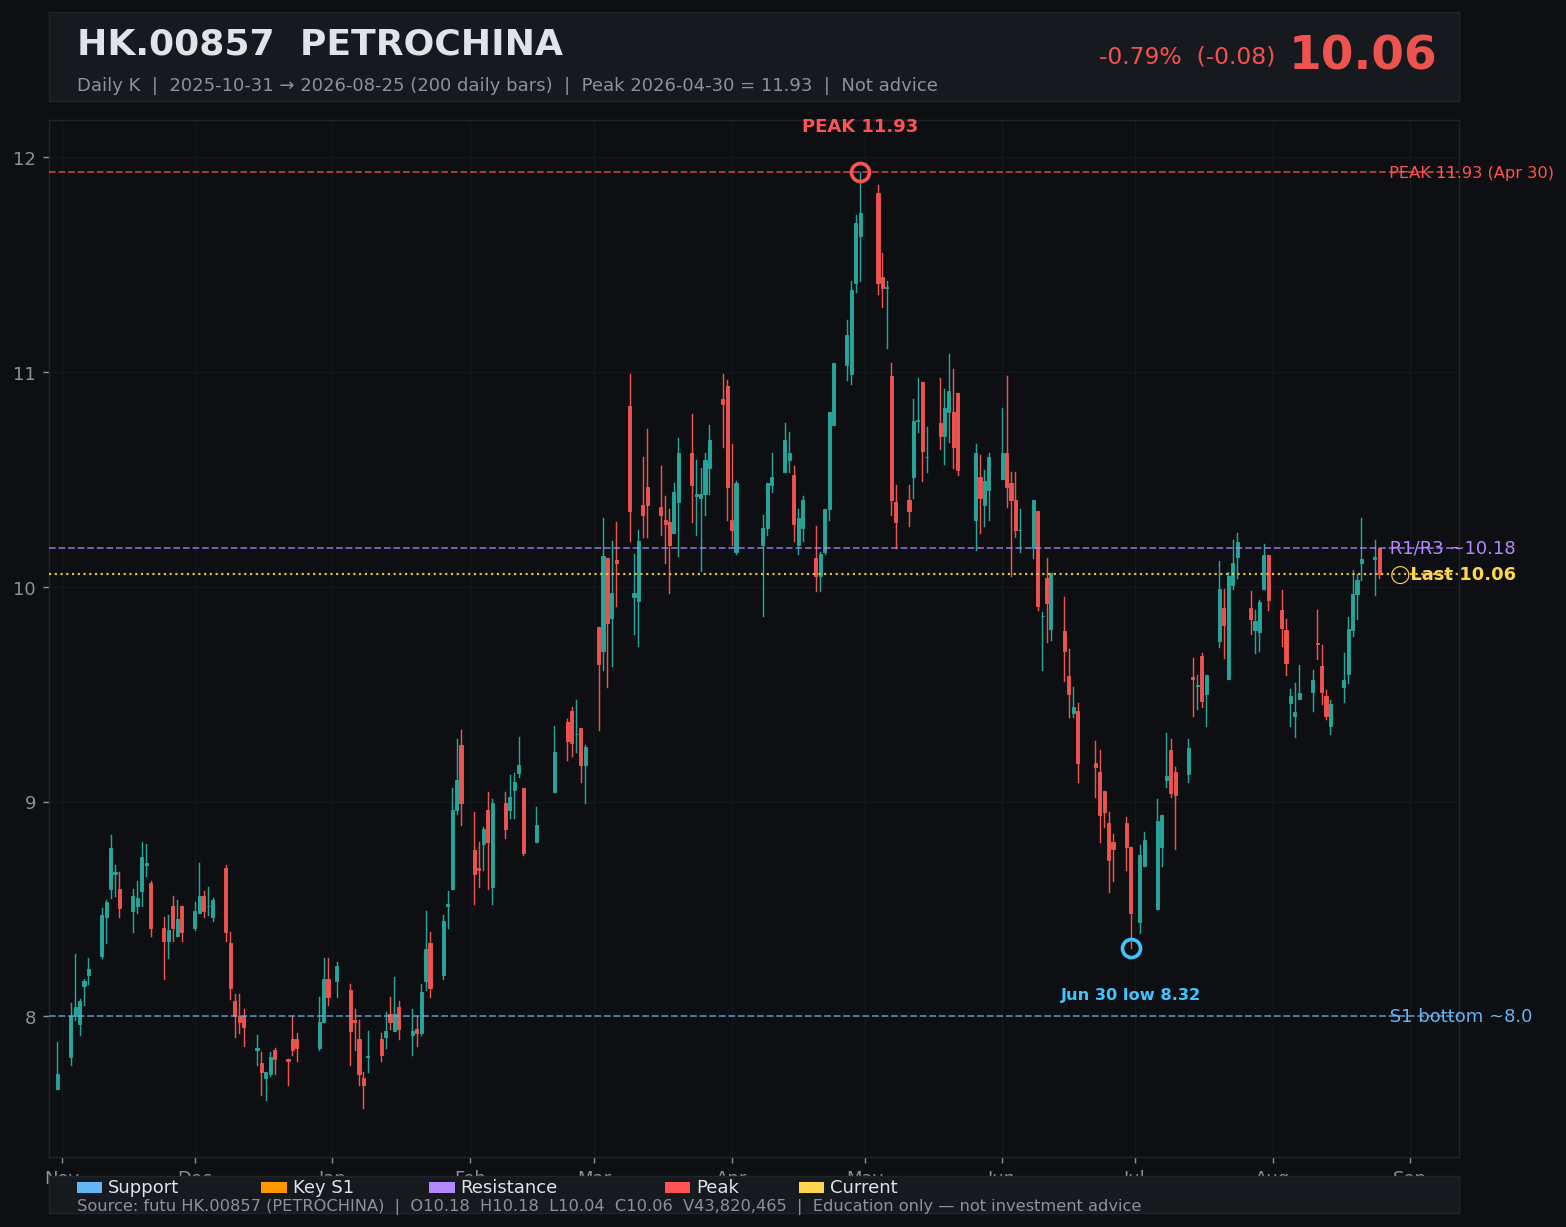Click the large 10.06 price in the header

(x=1362, y=54)
